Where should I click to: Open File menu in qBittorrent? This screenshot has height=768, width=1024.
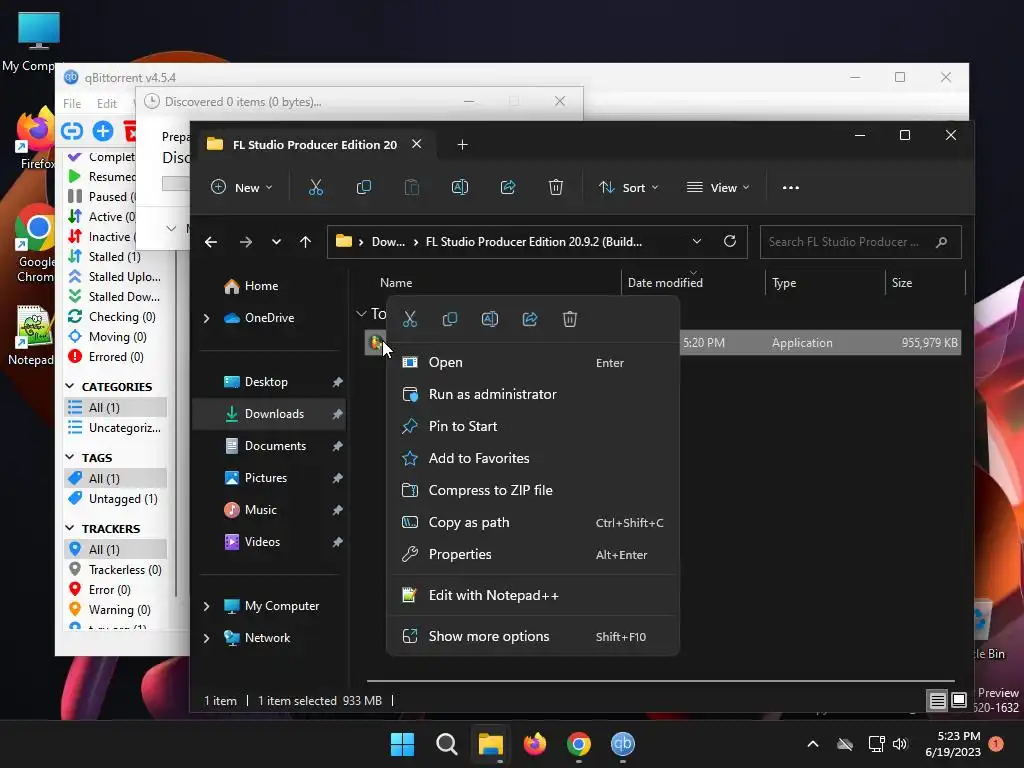point(72,103)
